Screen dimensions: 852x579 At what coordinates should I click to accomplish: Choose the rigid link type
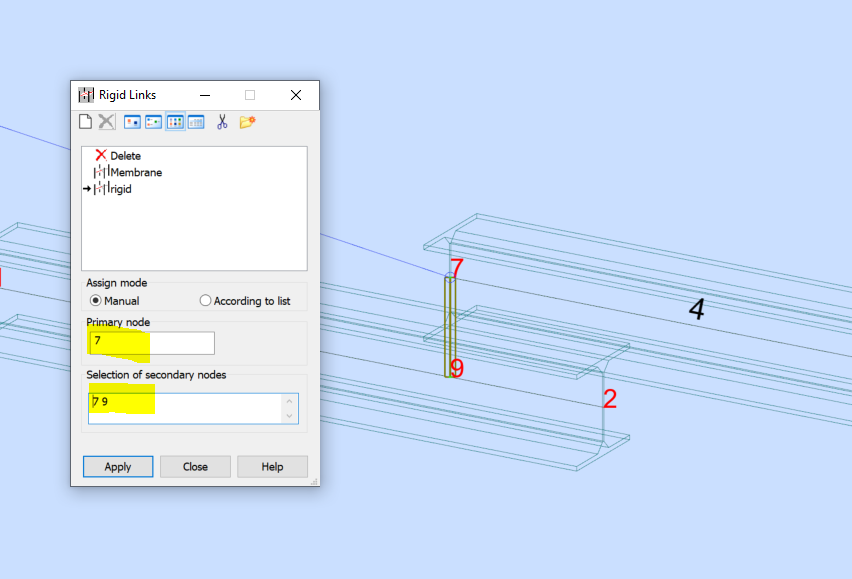119,189
